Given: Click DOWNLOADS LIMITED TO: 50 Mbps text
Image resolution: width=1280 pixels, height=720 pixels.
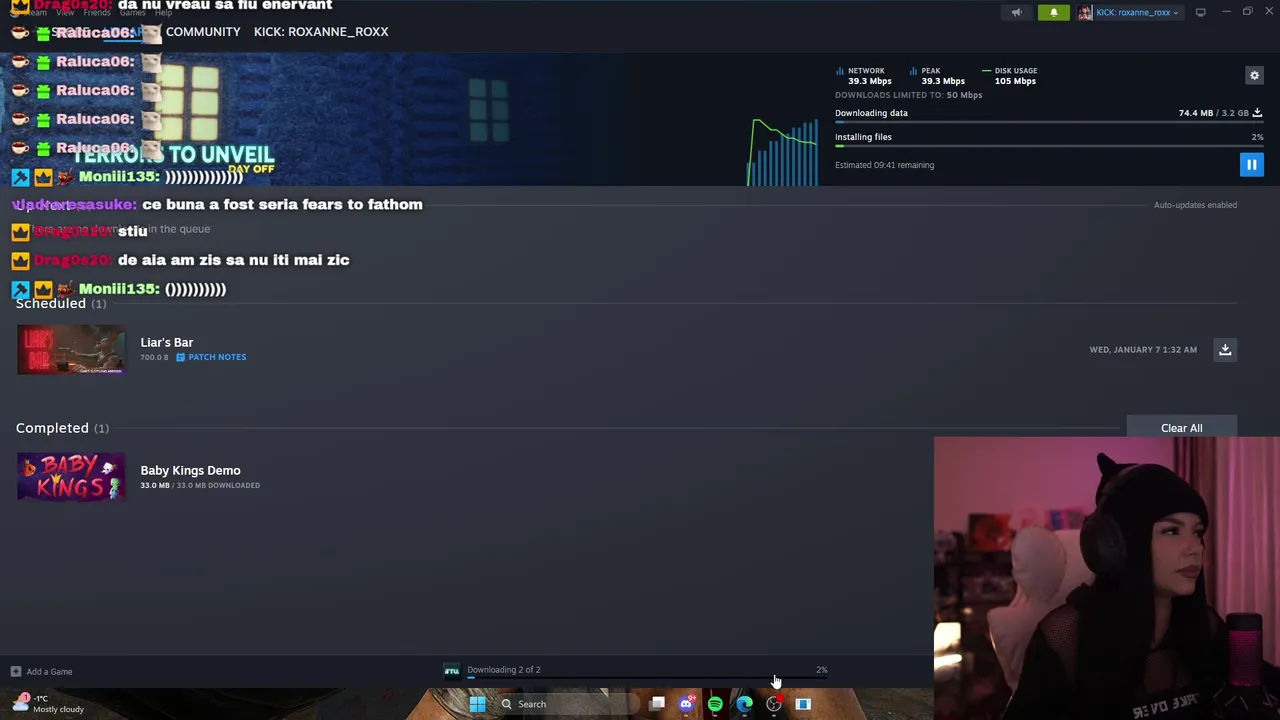Looking at the screenshot, I should coord(908,95).
